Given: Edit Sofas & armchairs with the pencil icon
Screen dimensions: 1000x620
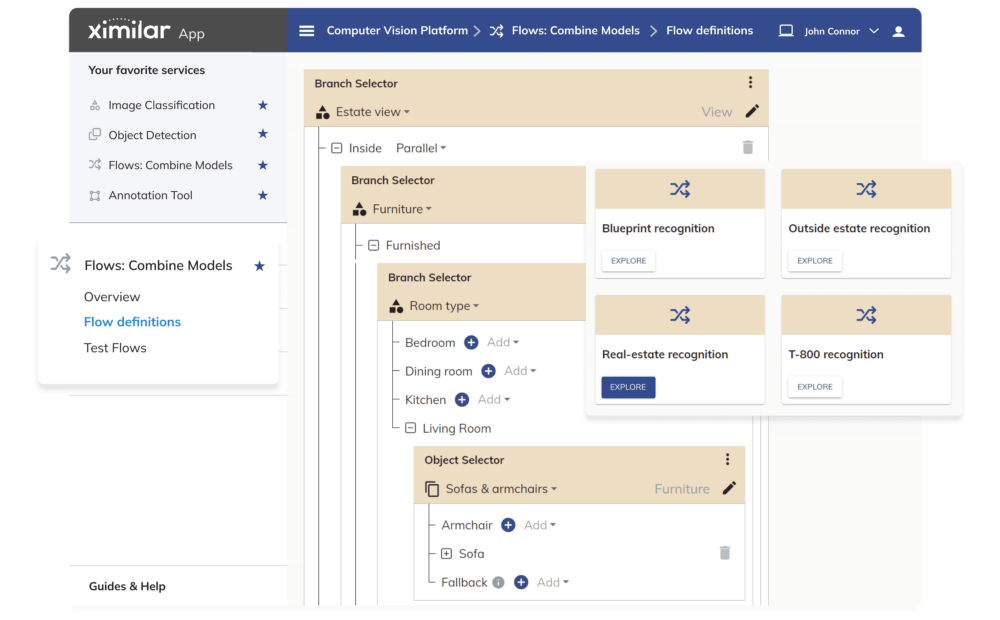Looking at the screenshot, I should pos(729,489).
